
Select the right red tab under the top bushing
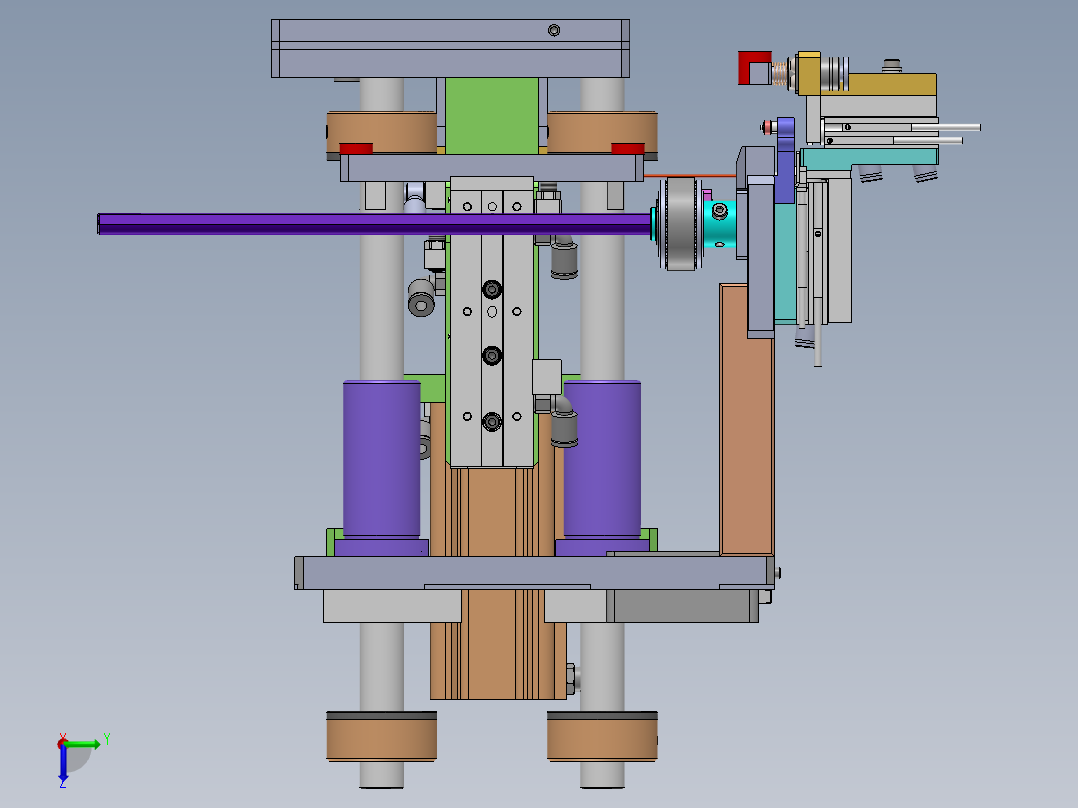pyautogui.click(x=628, y=149)
